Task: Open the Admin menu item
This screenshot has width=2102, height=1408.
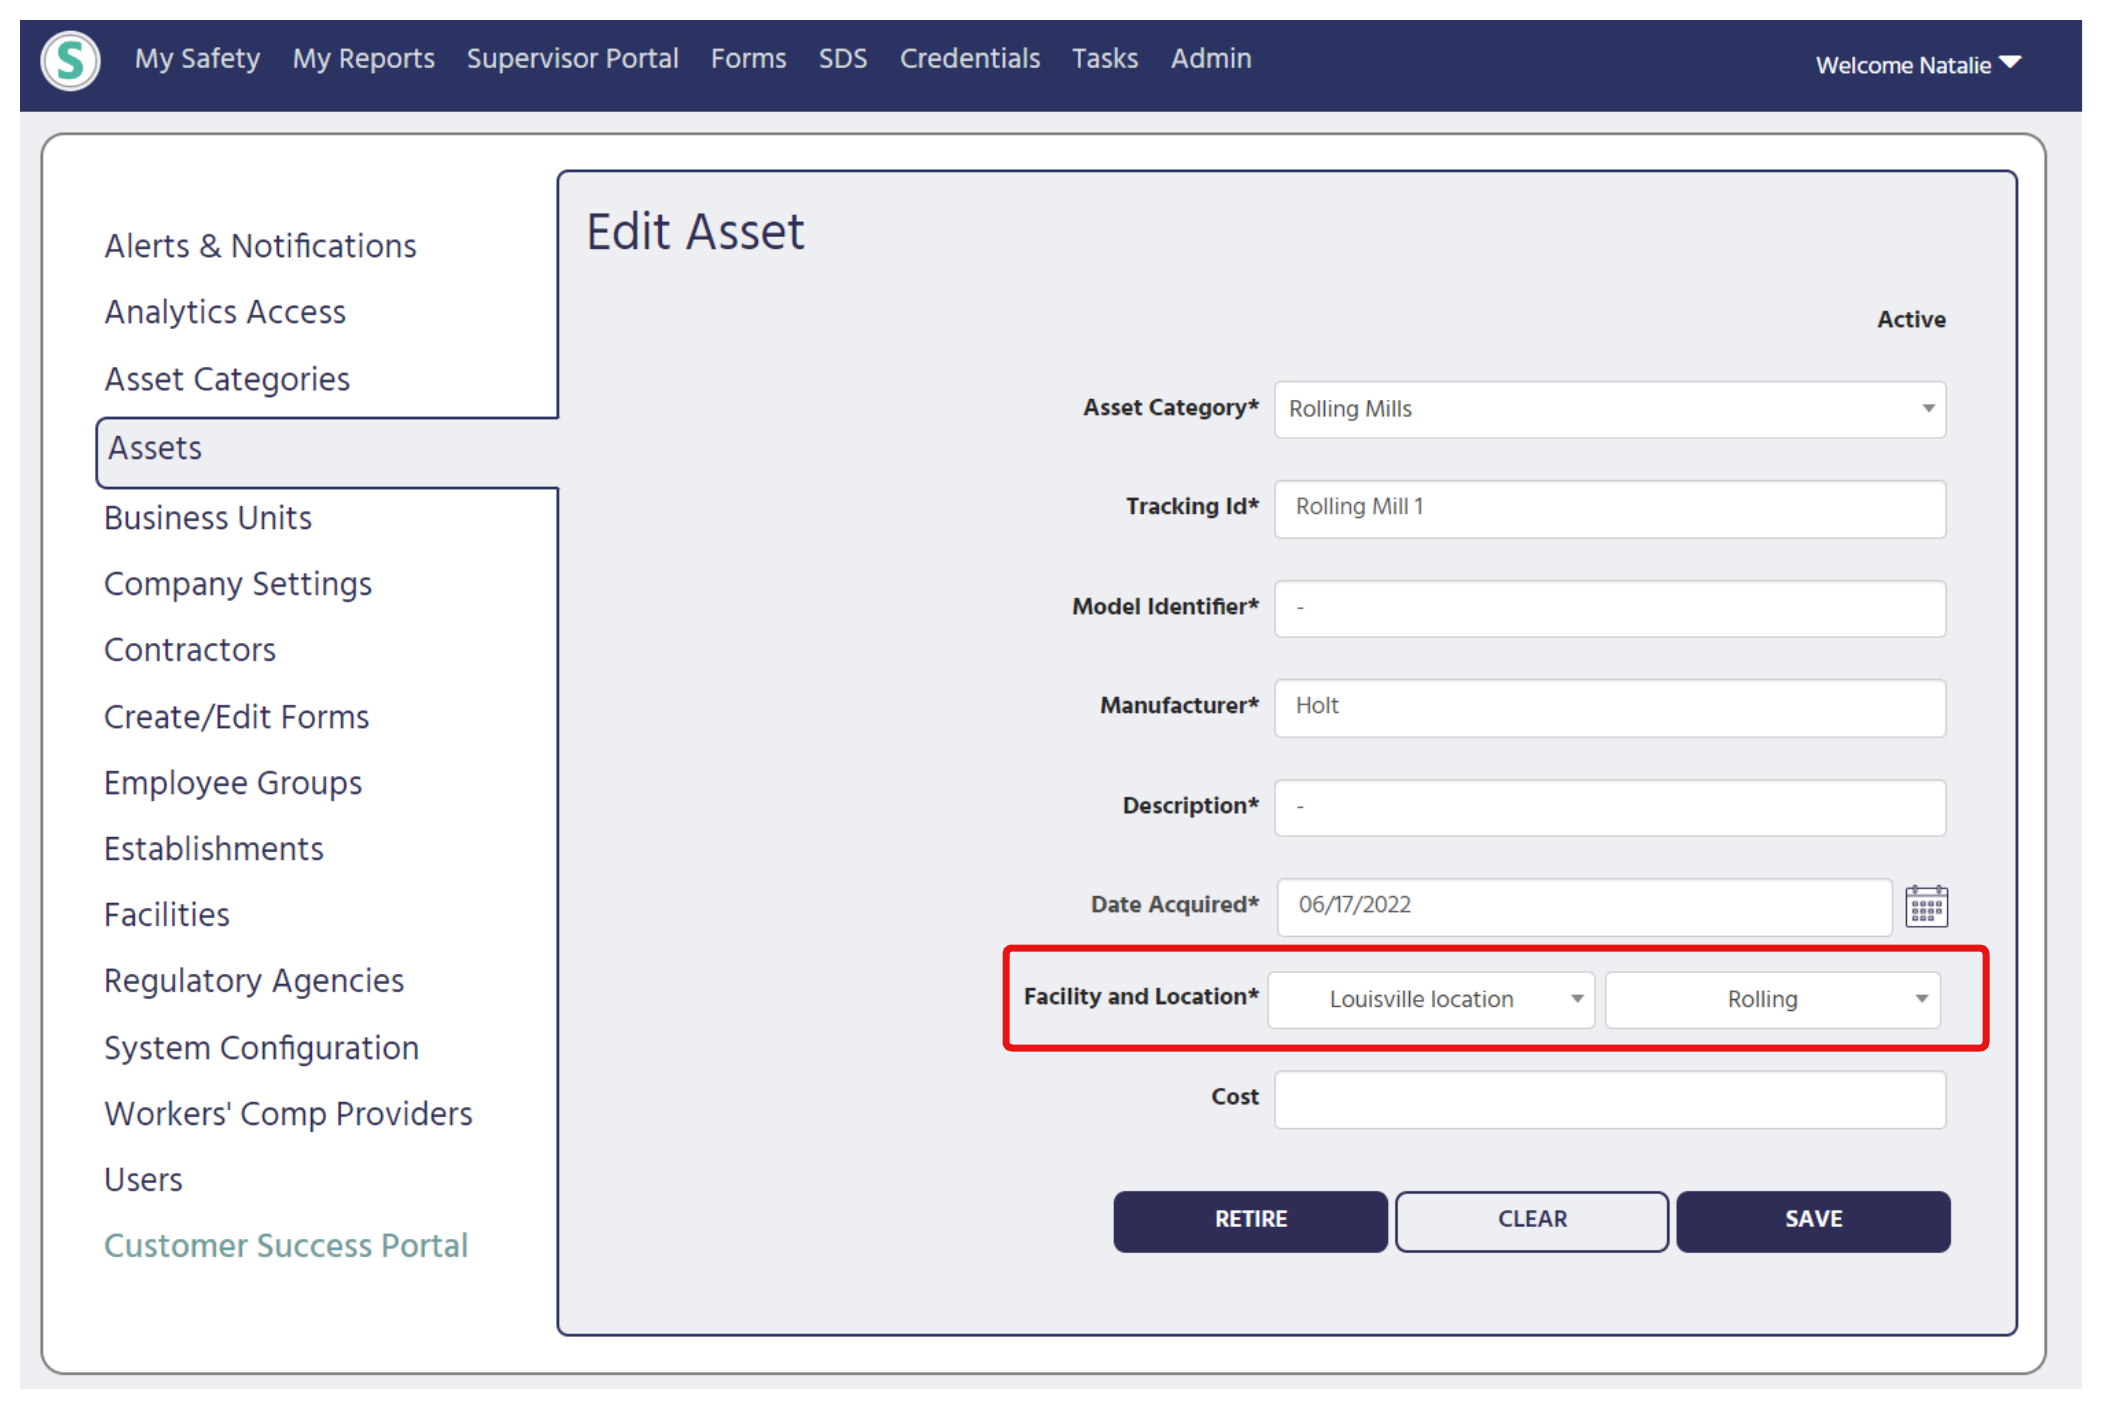Action: coord(1210,59)
